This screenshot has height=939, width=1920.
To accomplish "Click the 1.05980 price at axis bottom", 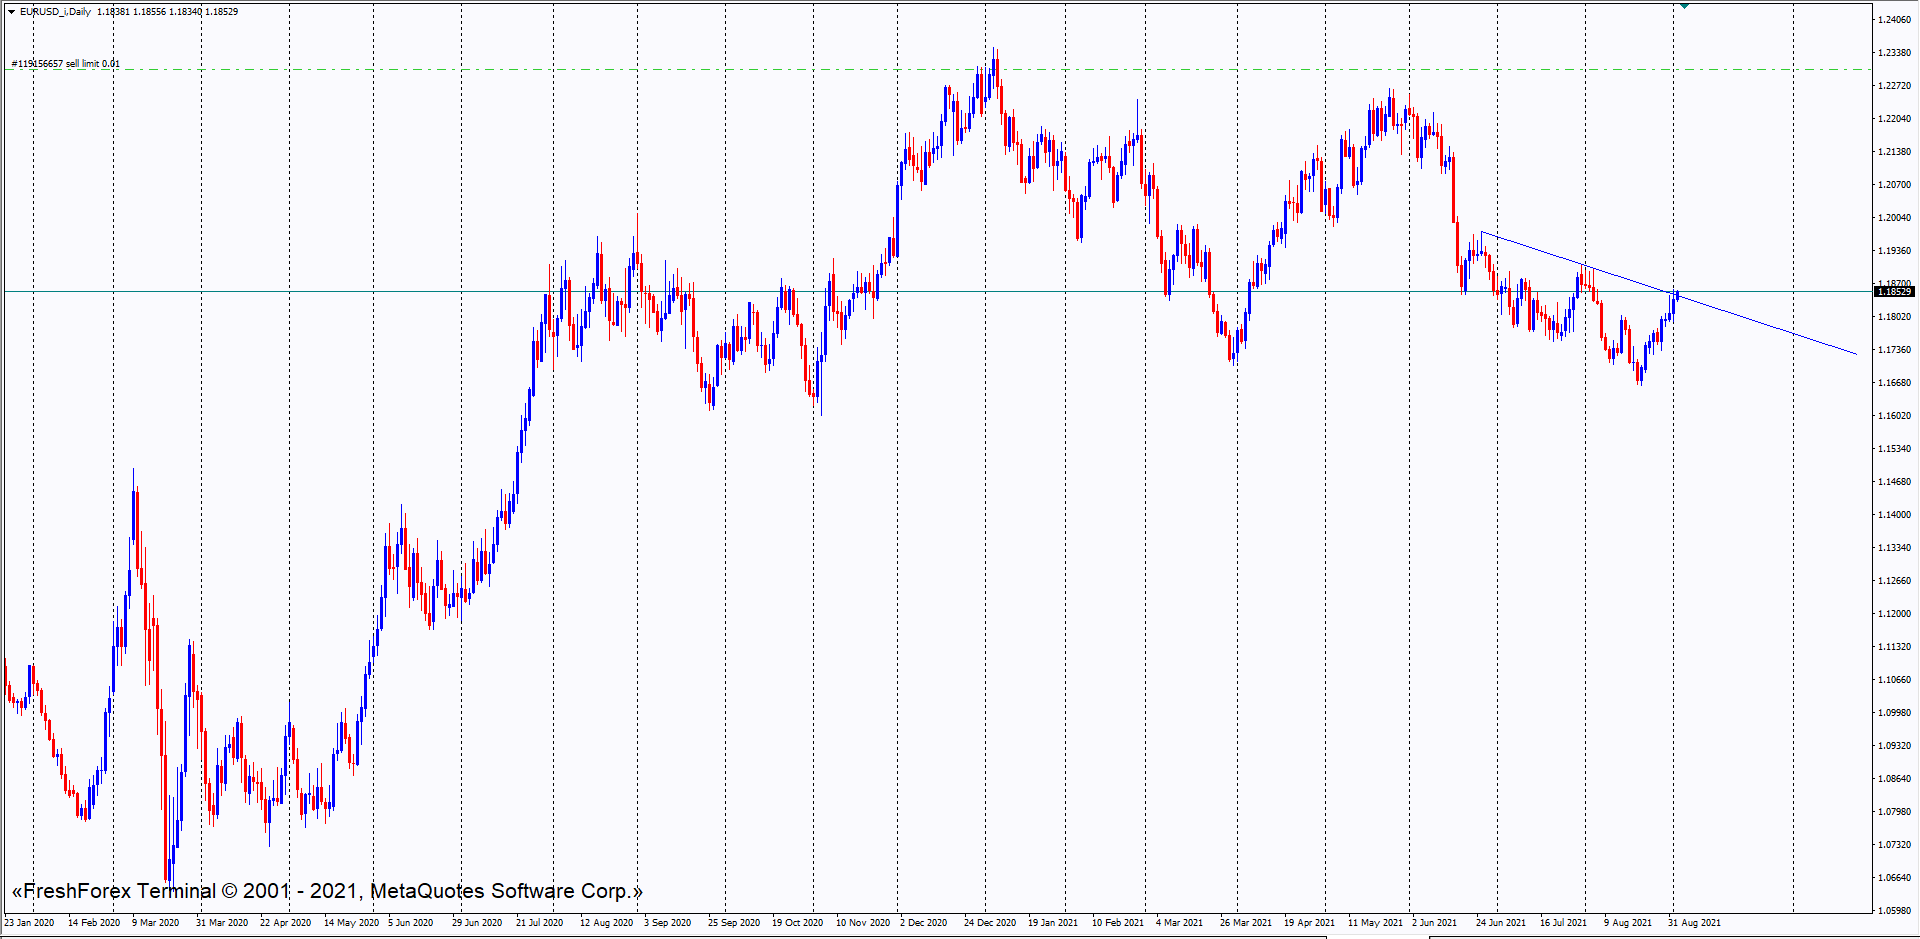I will click(x=1894, y=911).
